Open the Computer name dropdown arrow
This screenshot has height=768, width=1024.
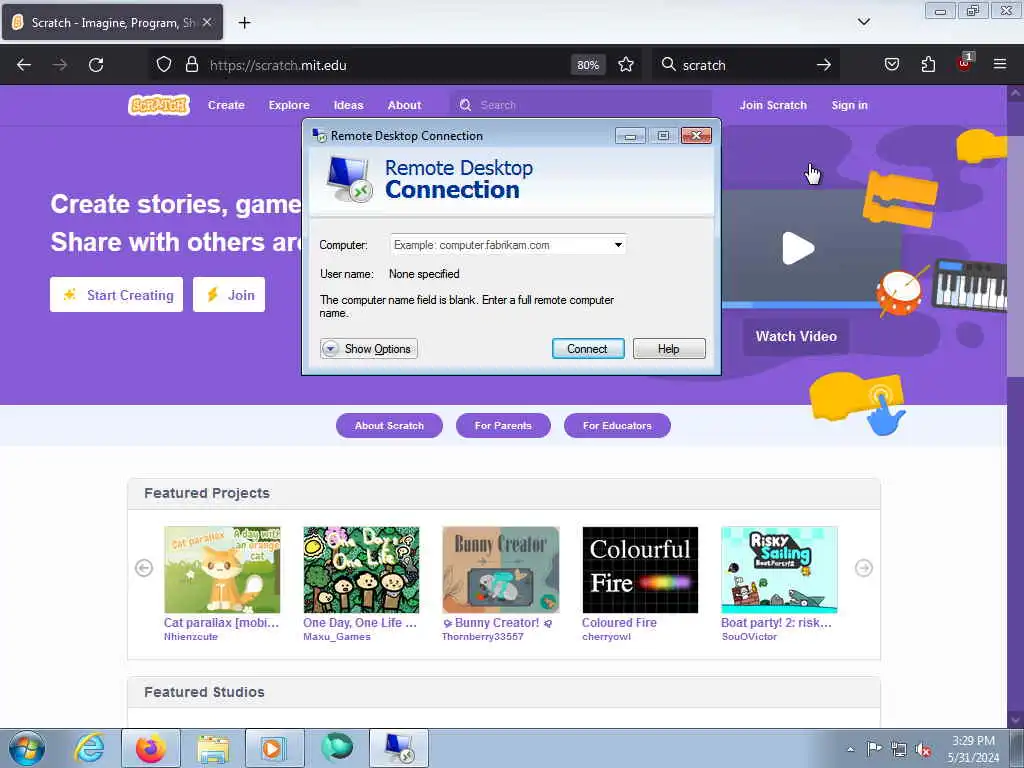click(618, 245)
